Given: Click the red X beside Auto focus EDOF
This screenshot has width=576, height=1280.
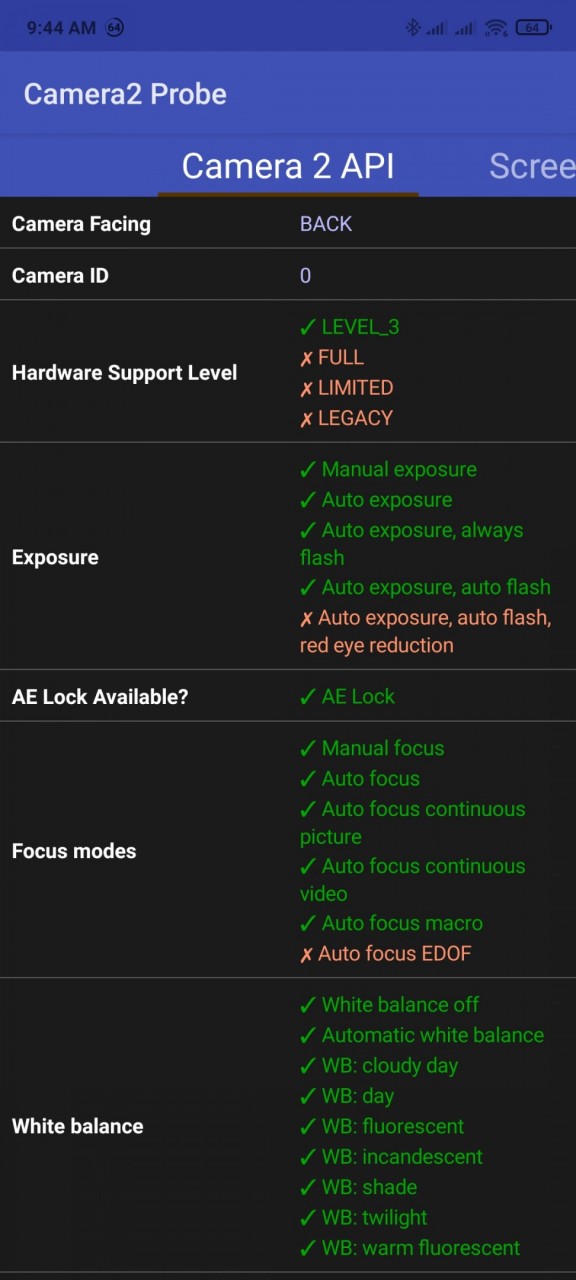Looking at the screenshot, I should pos(306,954).
